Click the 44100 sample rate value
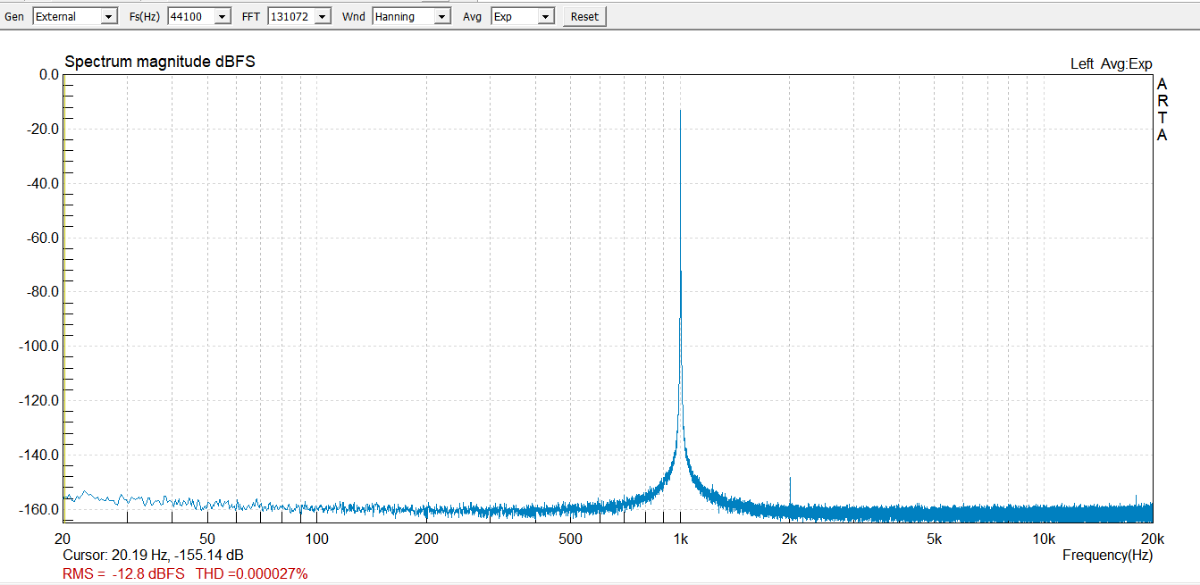This screenshot has width=1200, height=585. point(188,16)
